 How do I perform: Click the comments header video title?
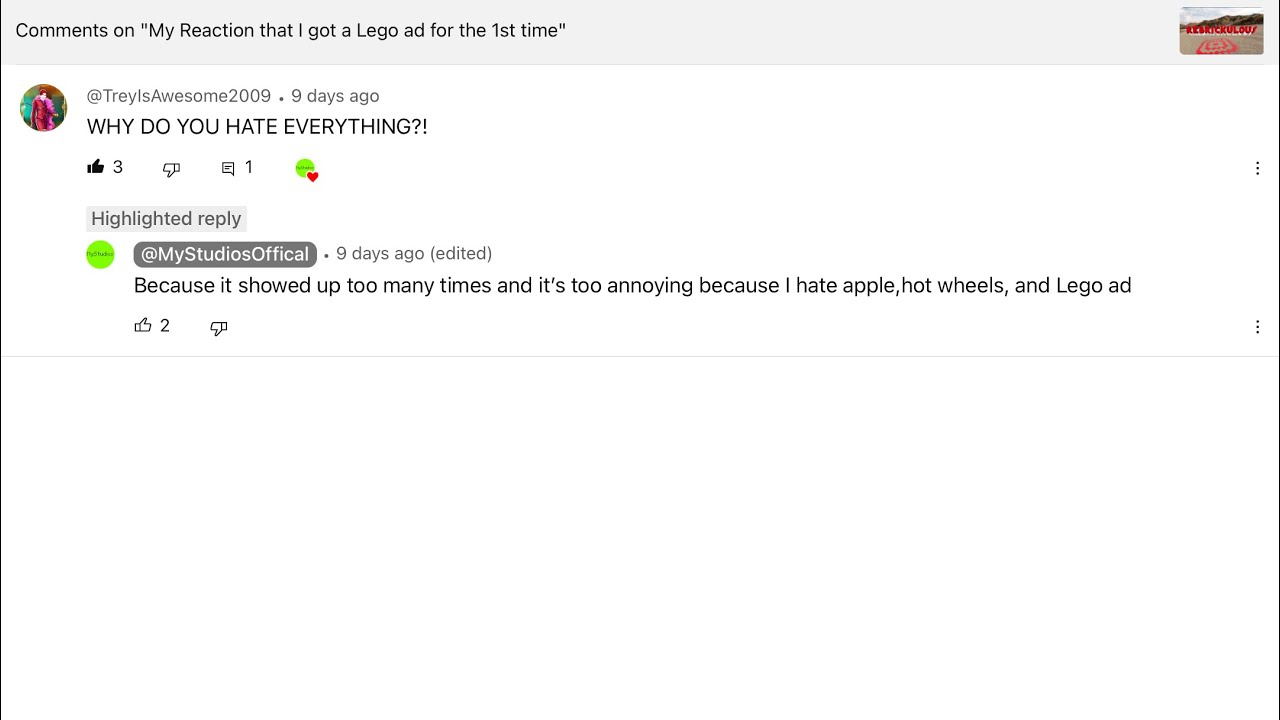click(291, 31)
